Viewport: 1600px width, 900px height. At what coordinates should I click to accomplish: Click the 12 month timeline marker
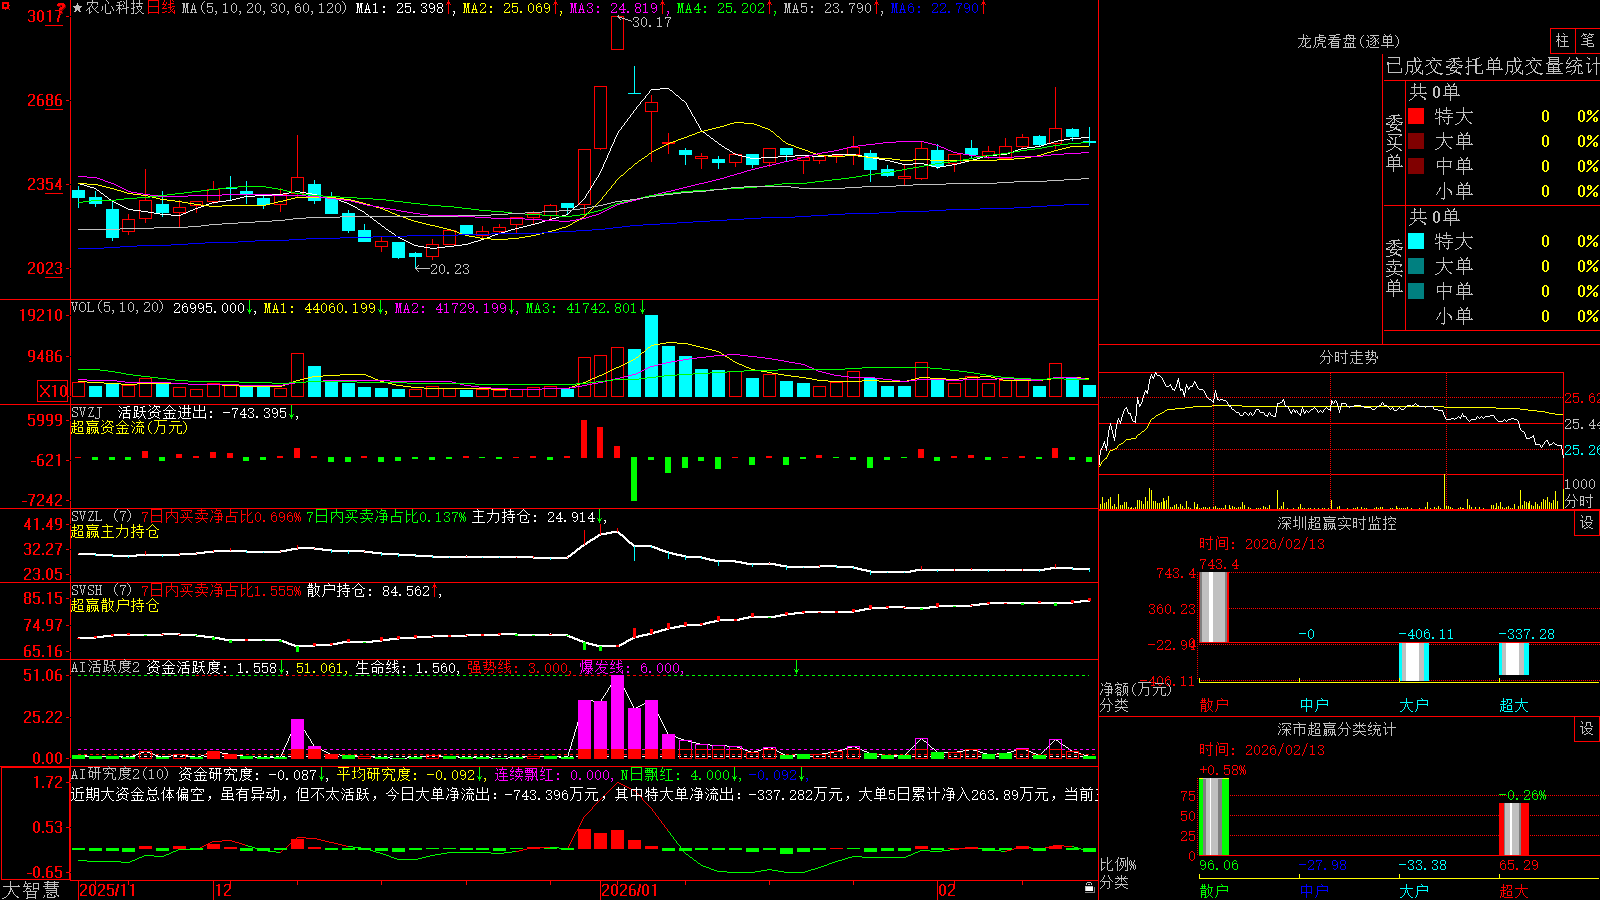[x=224, y=890]
